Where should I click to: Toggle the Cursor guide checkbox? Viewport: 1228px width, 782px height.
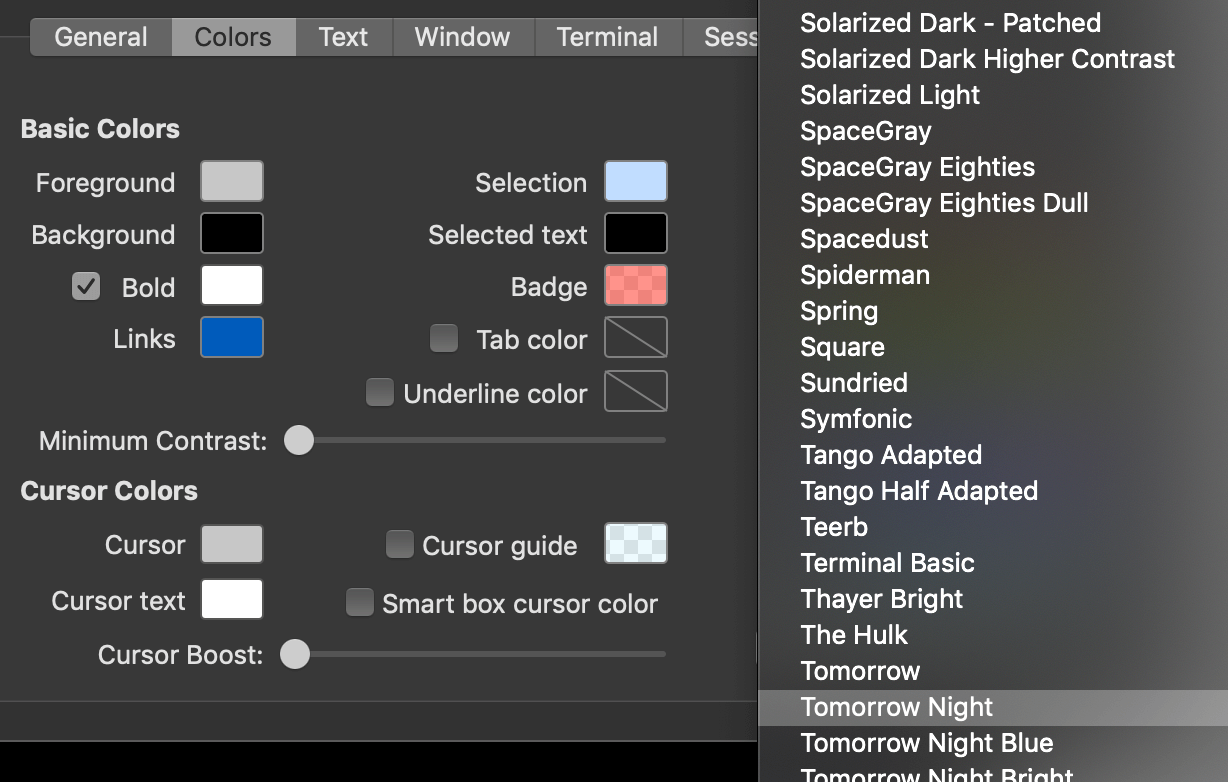tap(400, 544)
